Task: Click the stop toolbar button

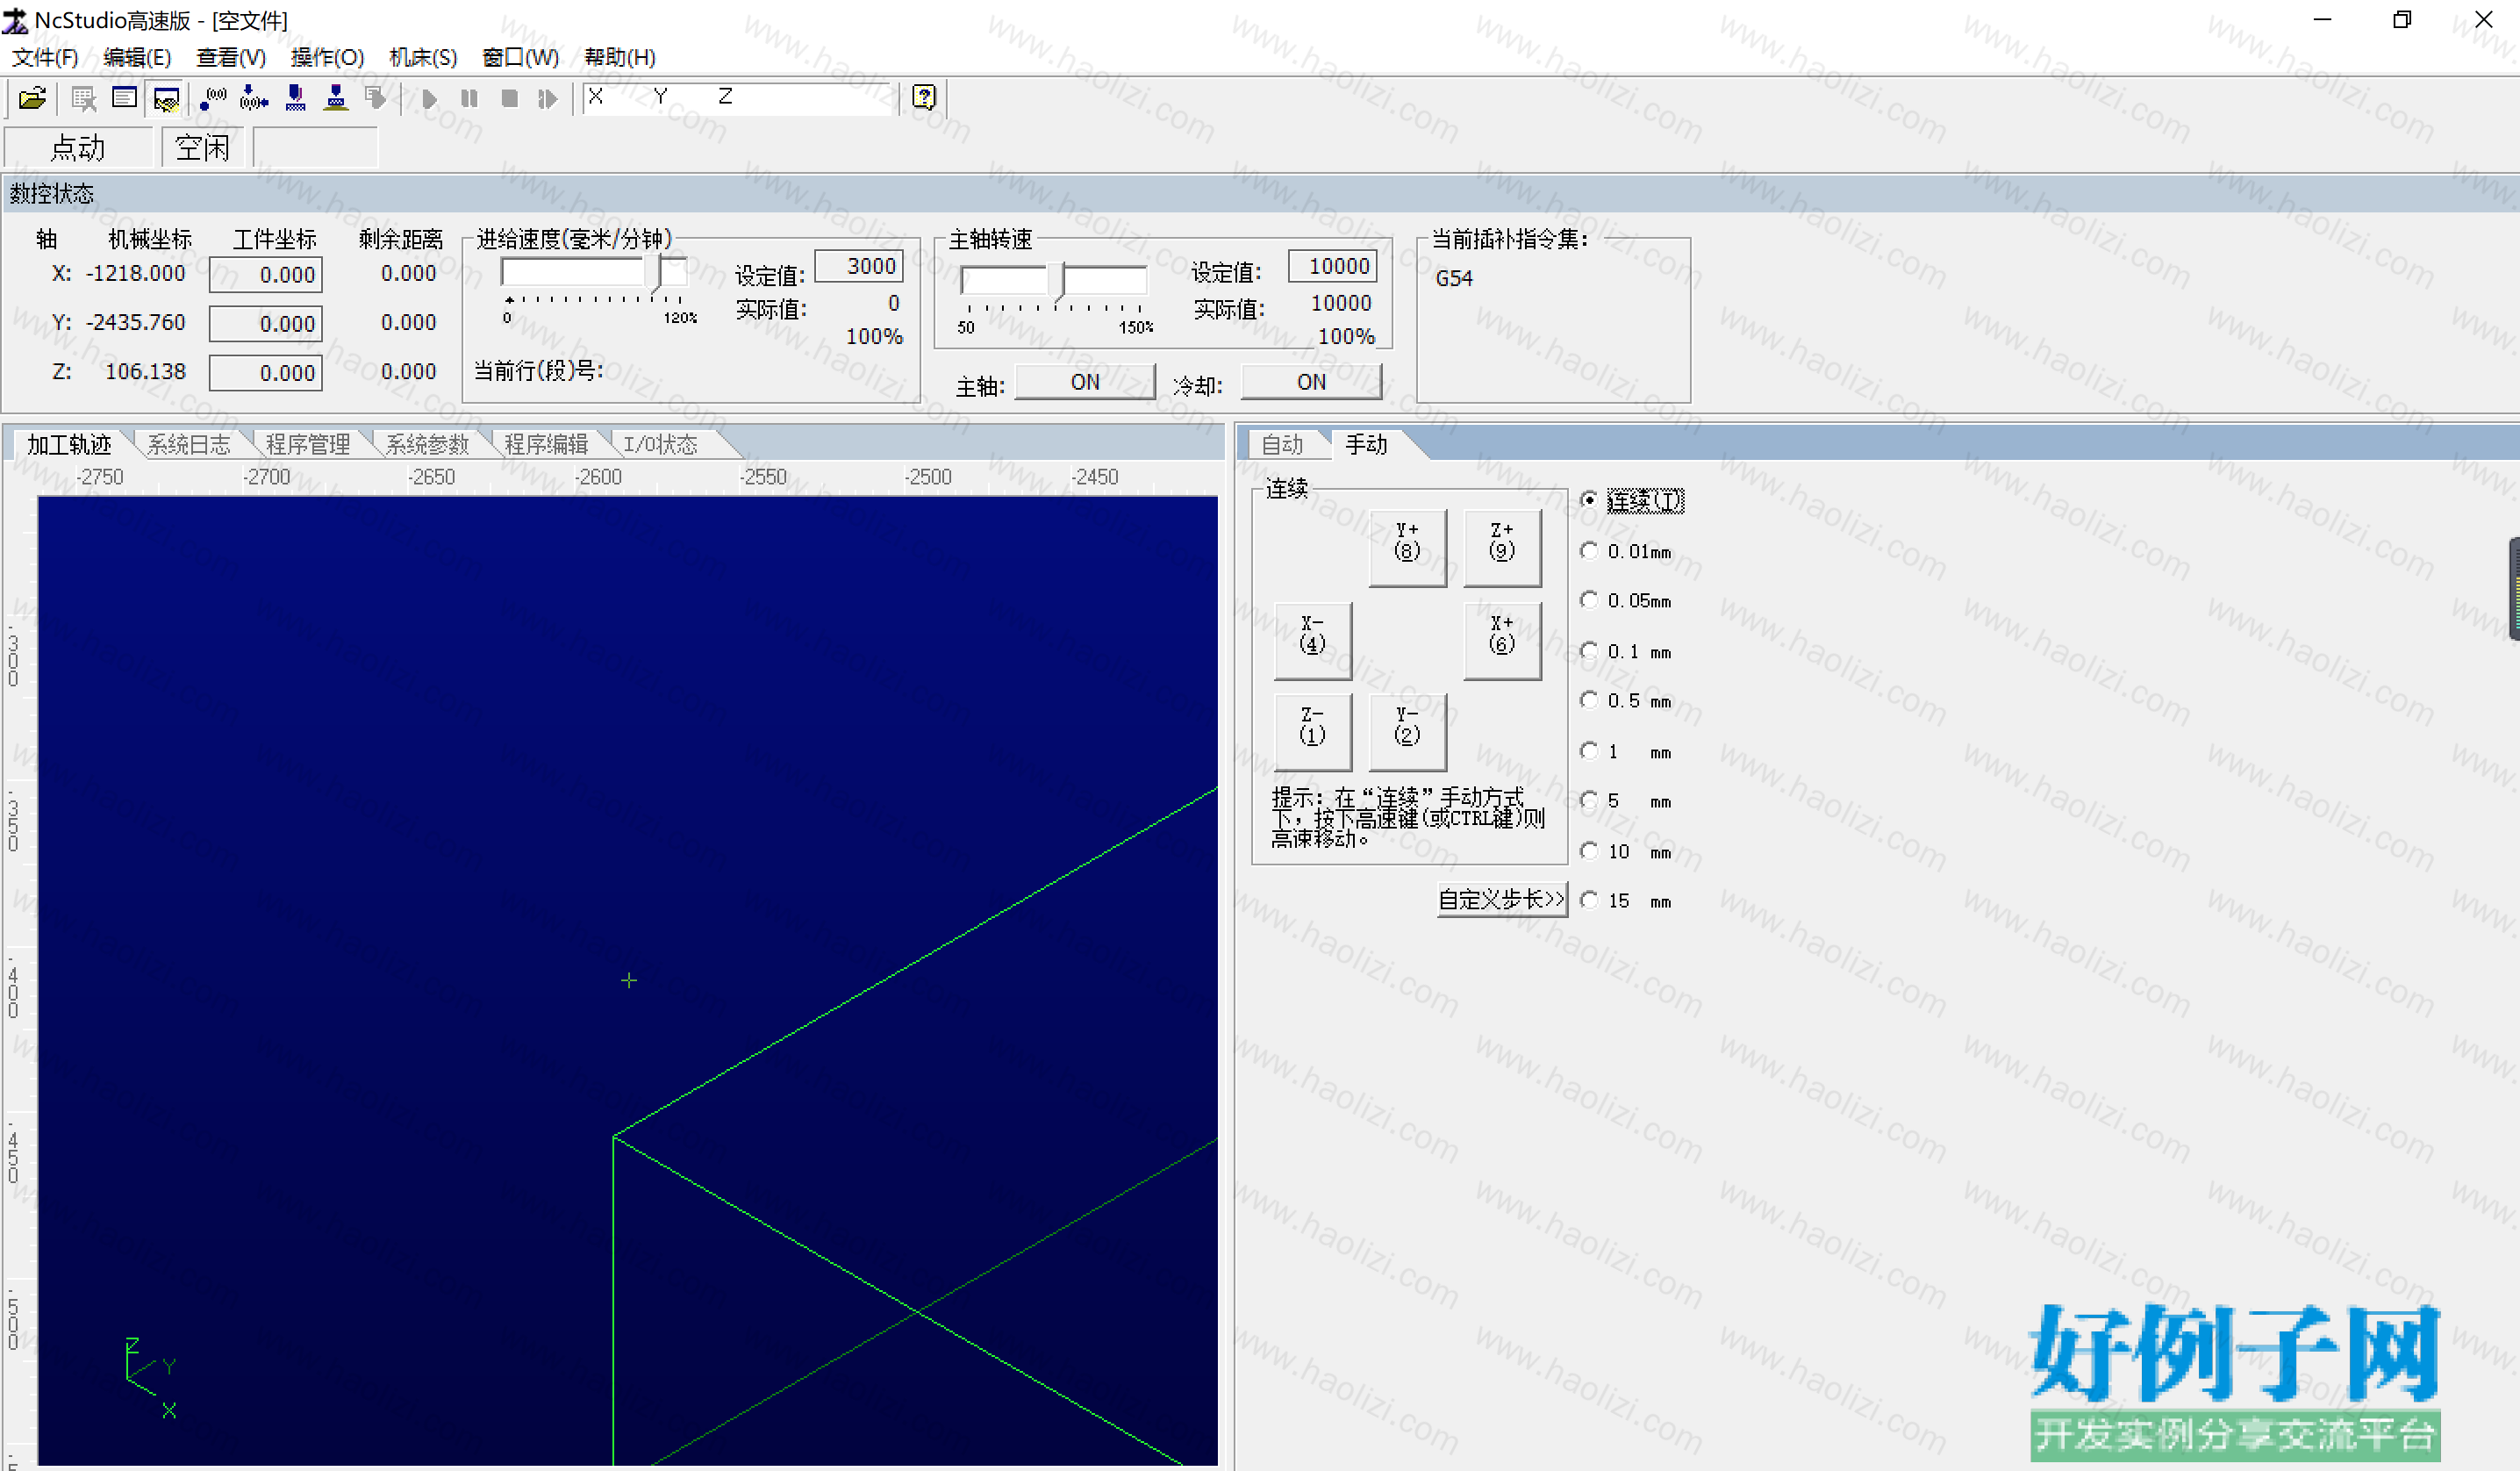Action: [509, 98]
